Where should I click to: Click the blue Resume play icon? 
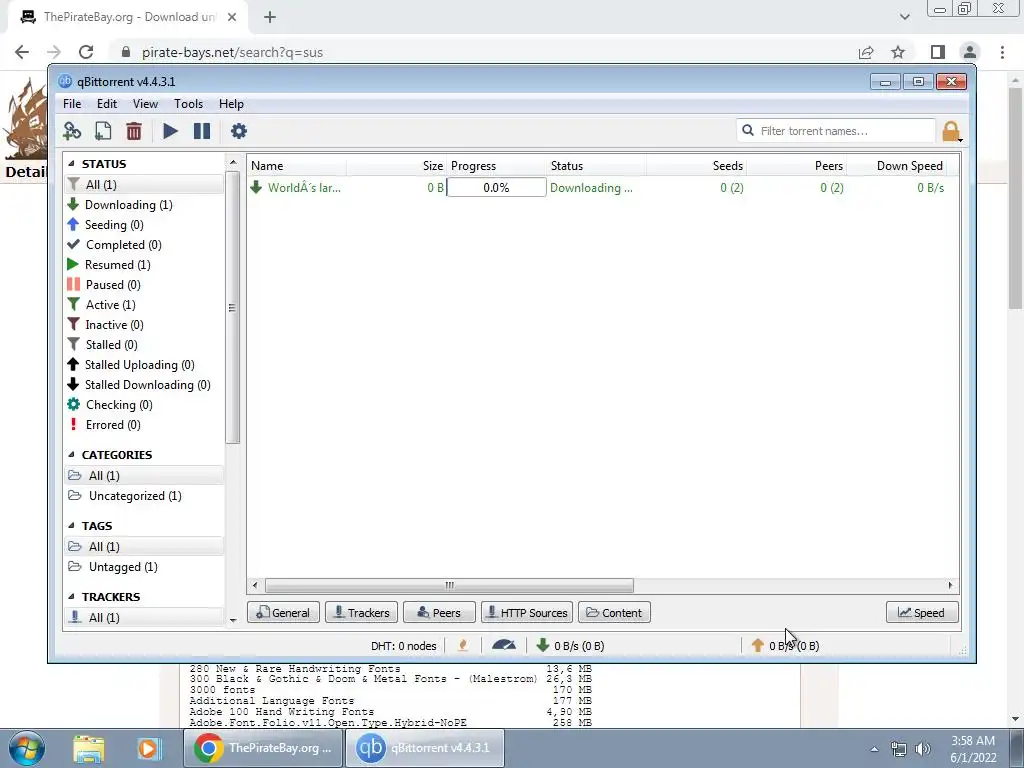tap(170, 131)
